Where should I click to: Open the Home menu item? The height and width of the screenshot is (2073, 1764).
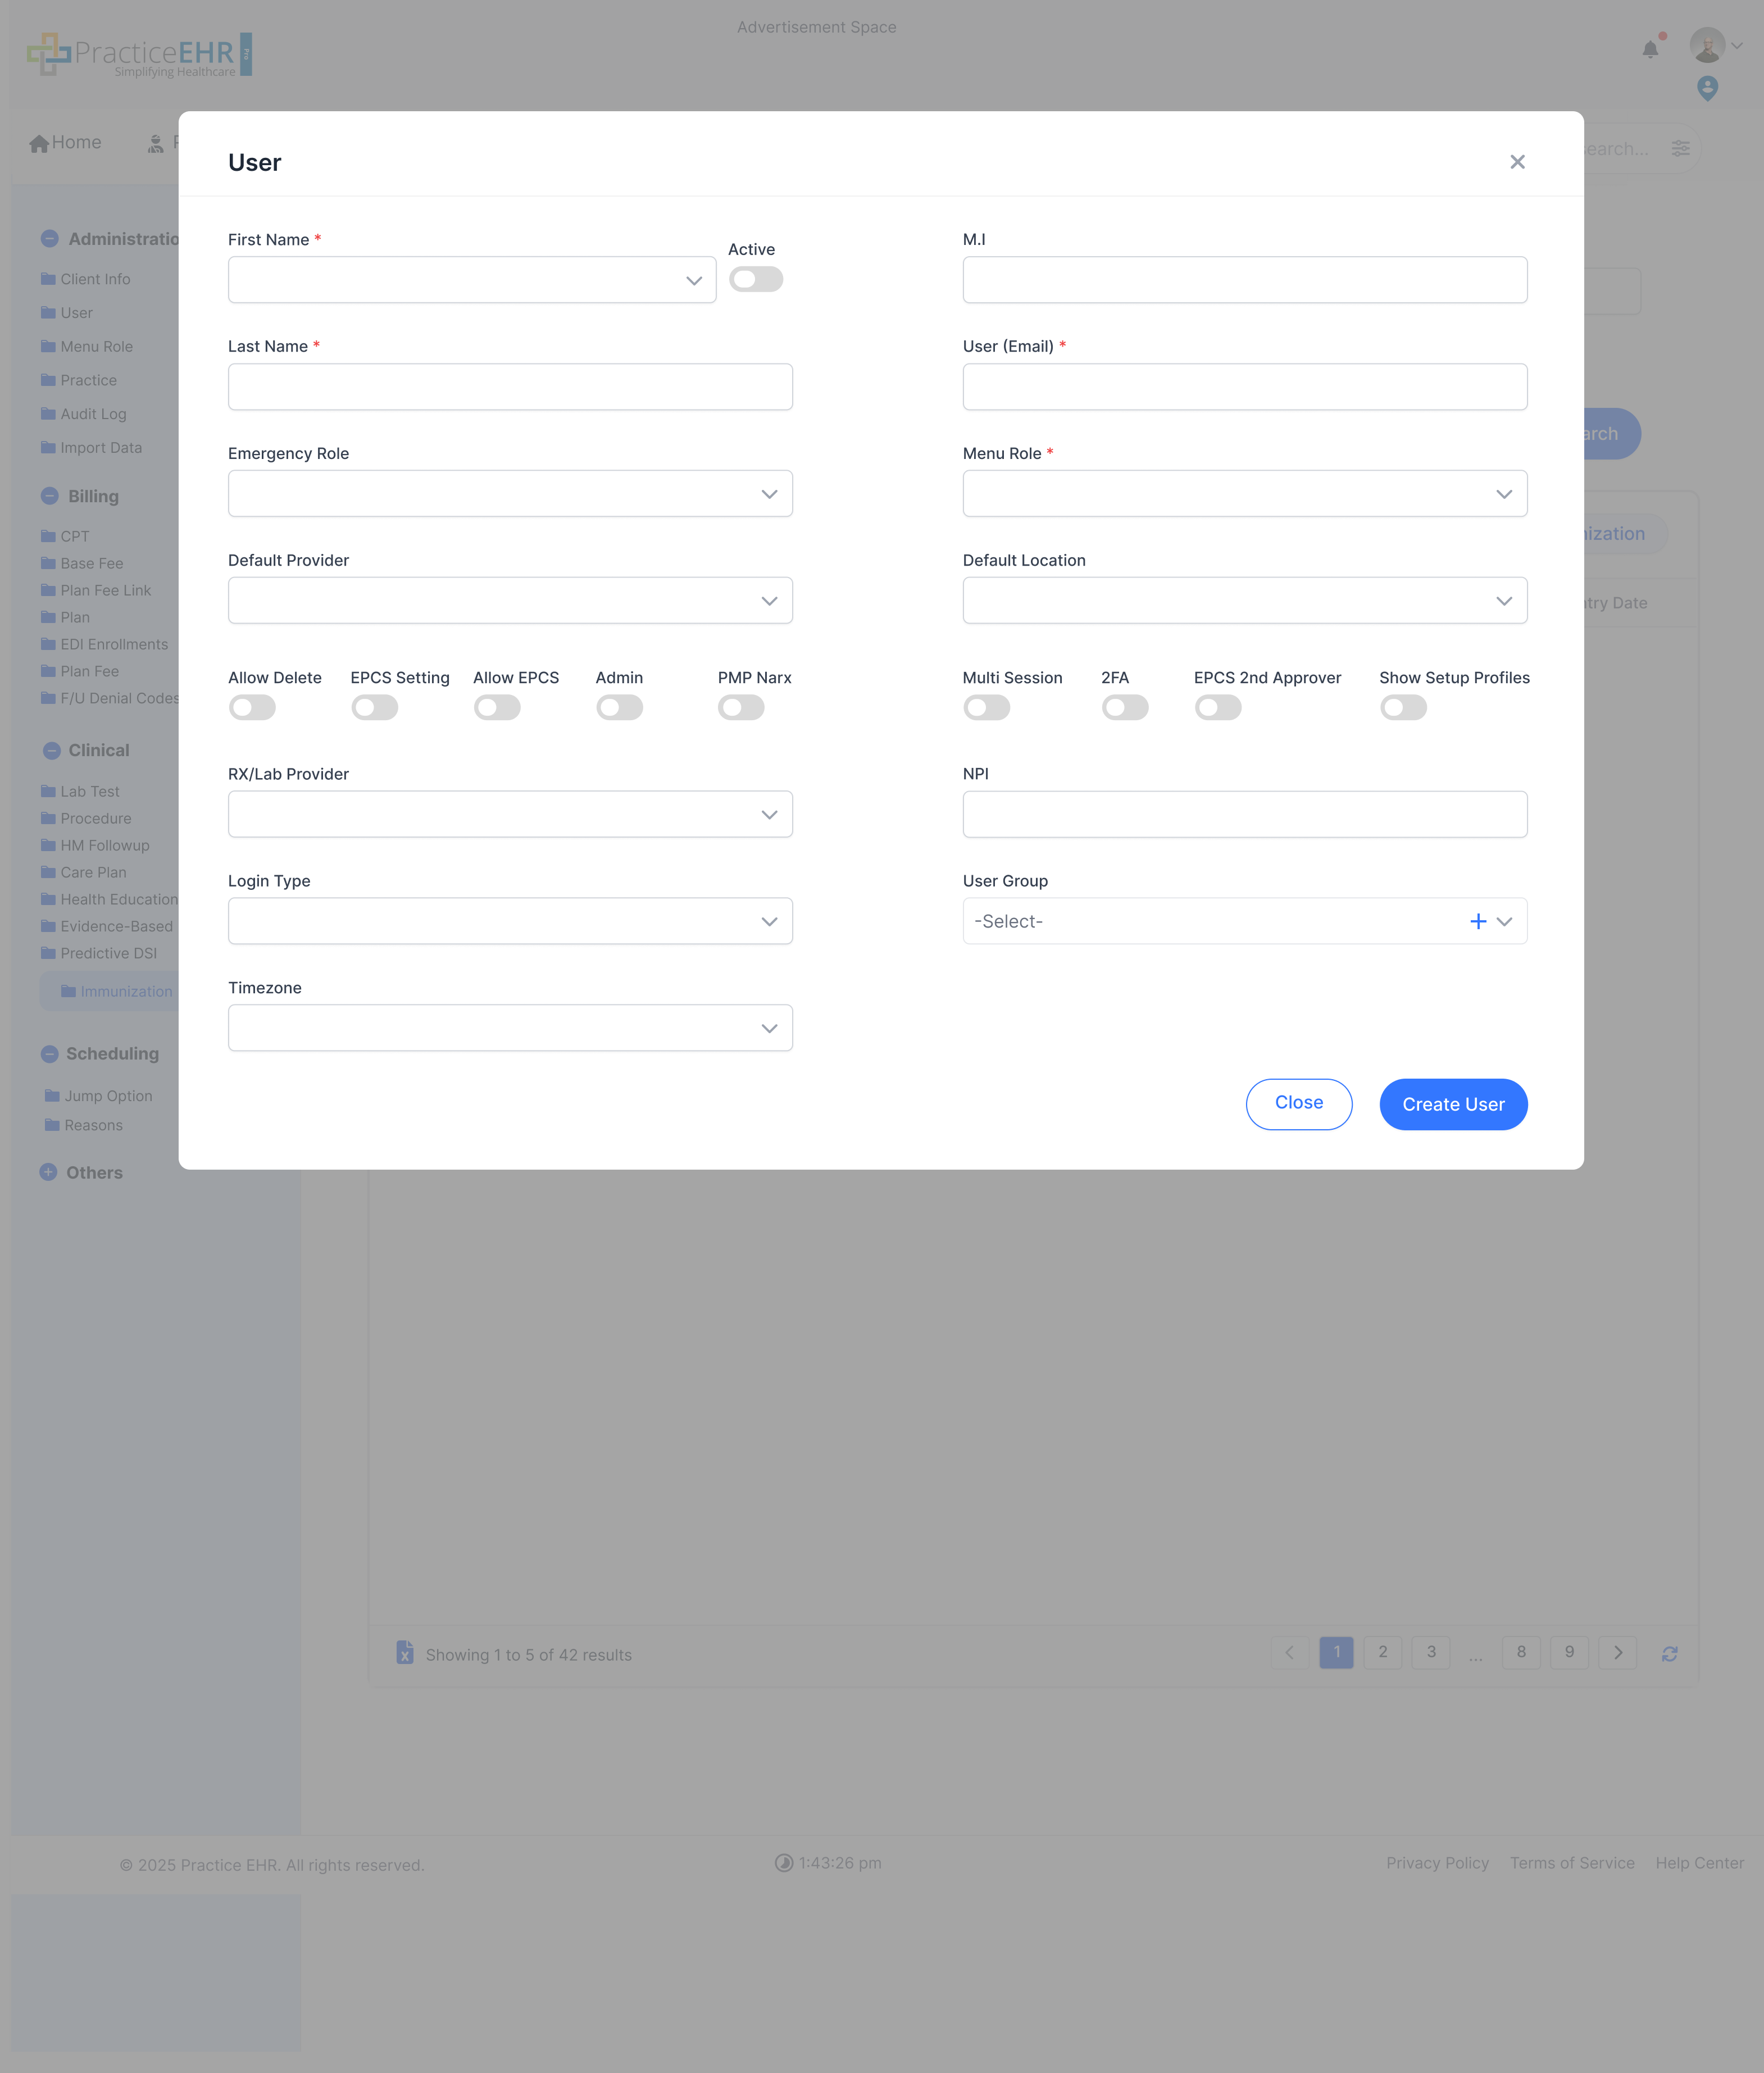tap(66, 142)
